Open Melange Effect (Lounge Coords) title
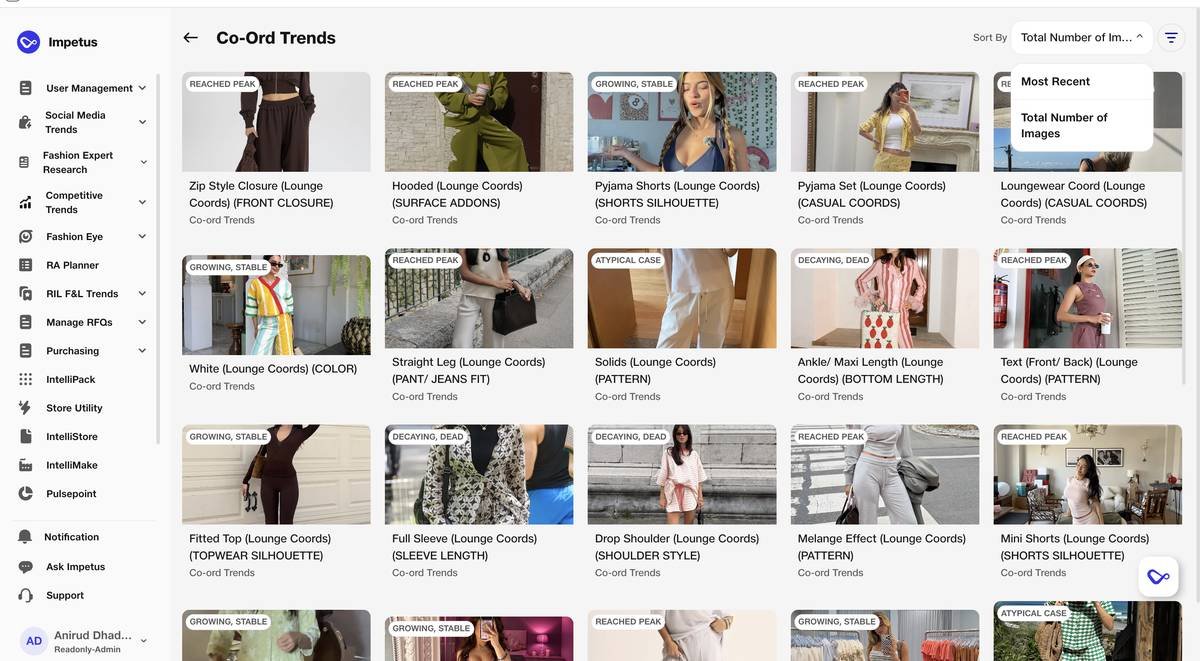Screen dimensions: 1200x661 pos(882,547)
